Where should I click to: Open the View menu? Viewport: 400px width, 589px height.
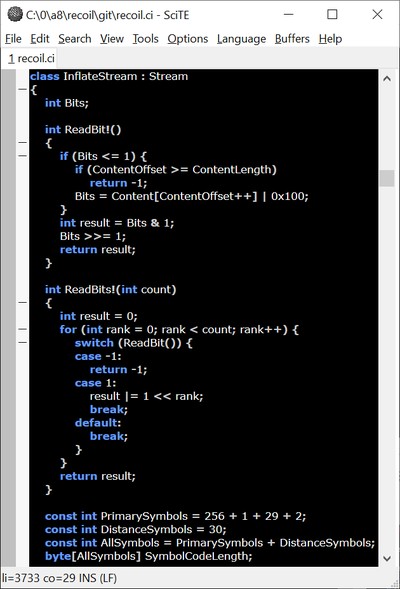coord(112,39)
